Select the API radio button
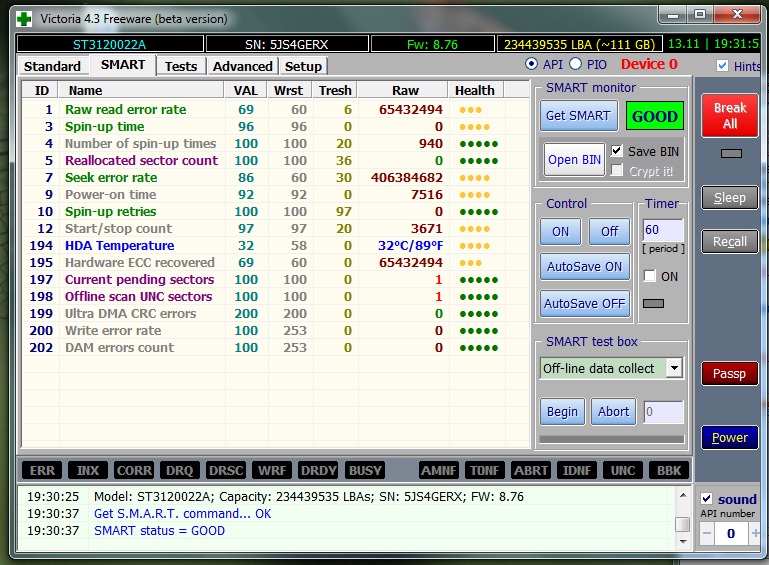The height and width of the screenshot is (565, 769). (531, 64)
